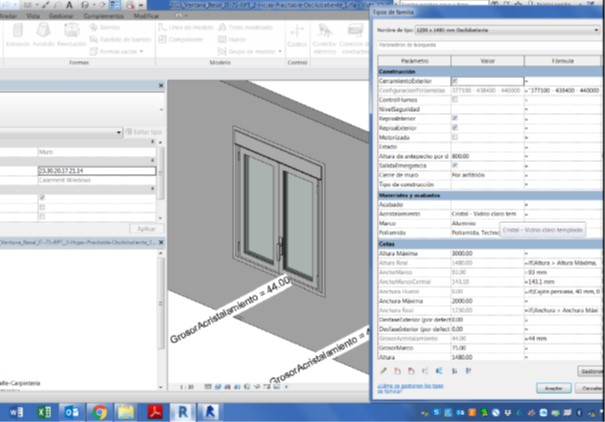Click the Editar tipo button
This screenshot has width=605, height=422.
click(144, 132)
